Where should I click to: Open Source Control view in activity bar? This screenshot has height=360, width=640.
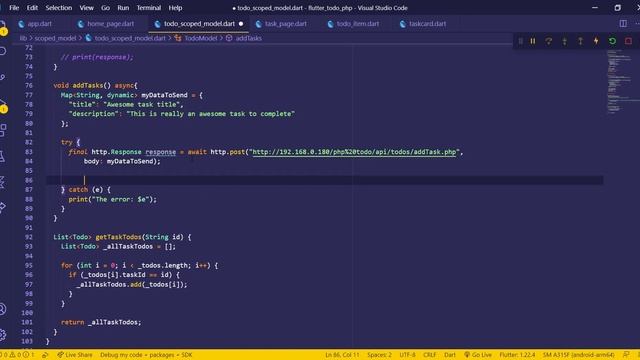[x=3, y=77]
